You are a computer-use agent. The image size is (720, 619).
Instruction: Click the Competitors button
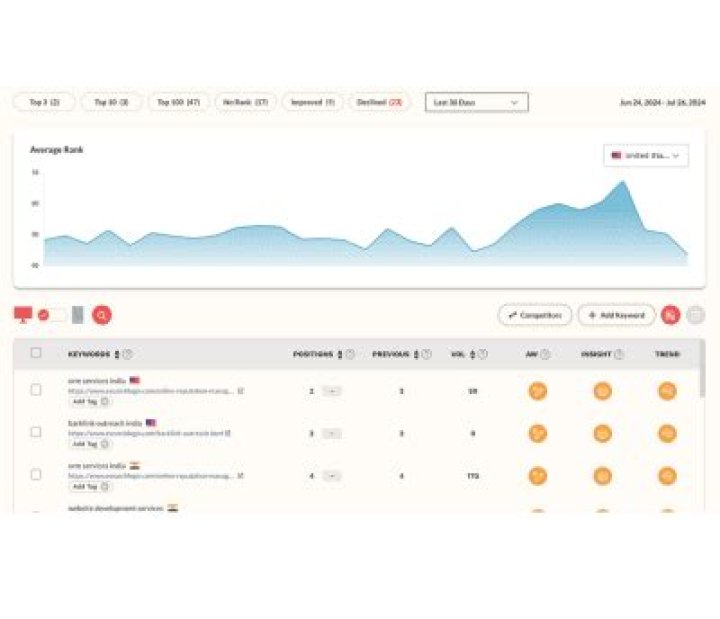(x=535, y=315)
